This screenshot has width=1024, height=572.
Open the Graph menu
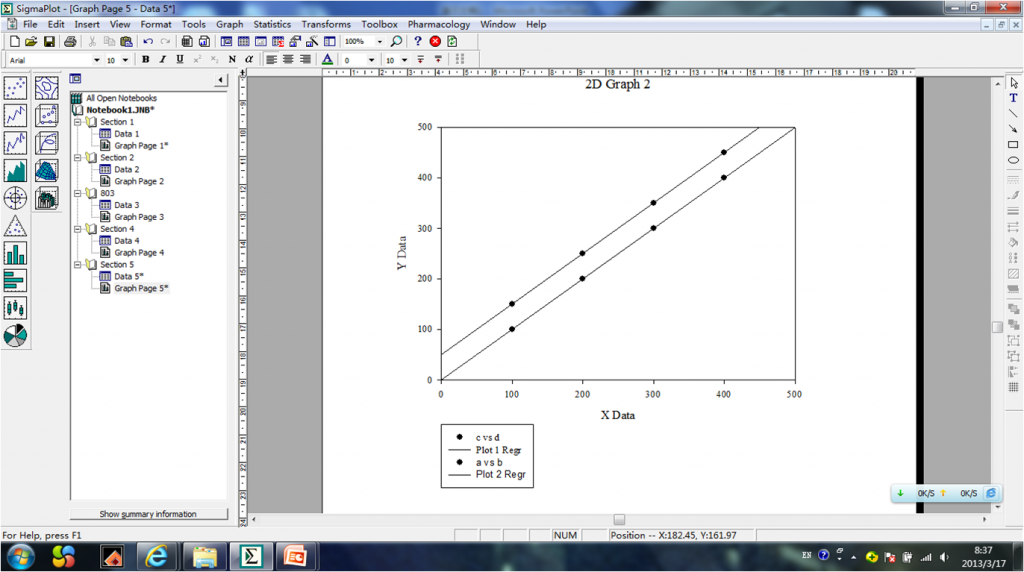point(230,24)
